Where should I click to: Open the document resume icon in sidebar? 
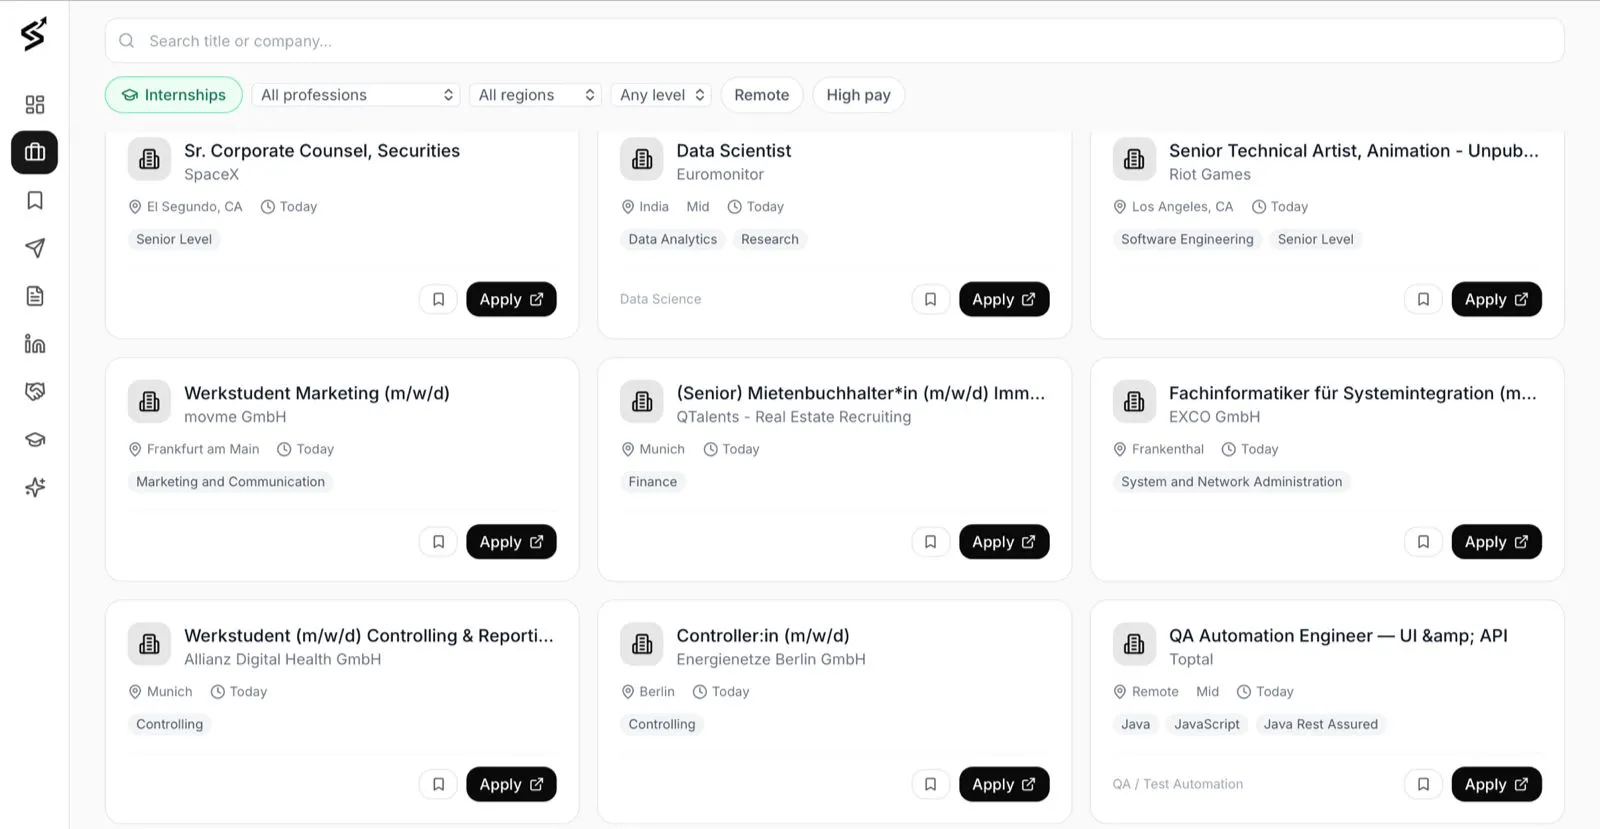coord(35,296)
